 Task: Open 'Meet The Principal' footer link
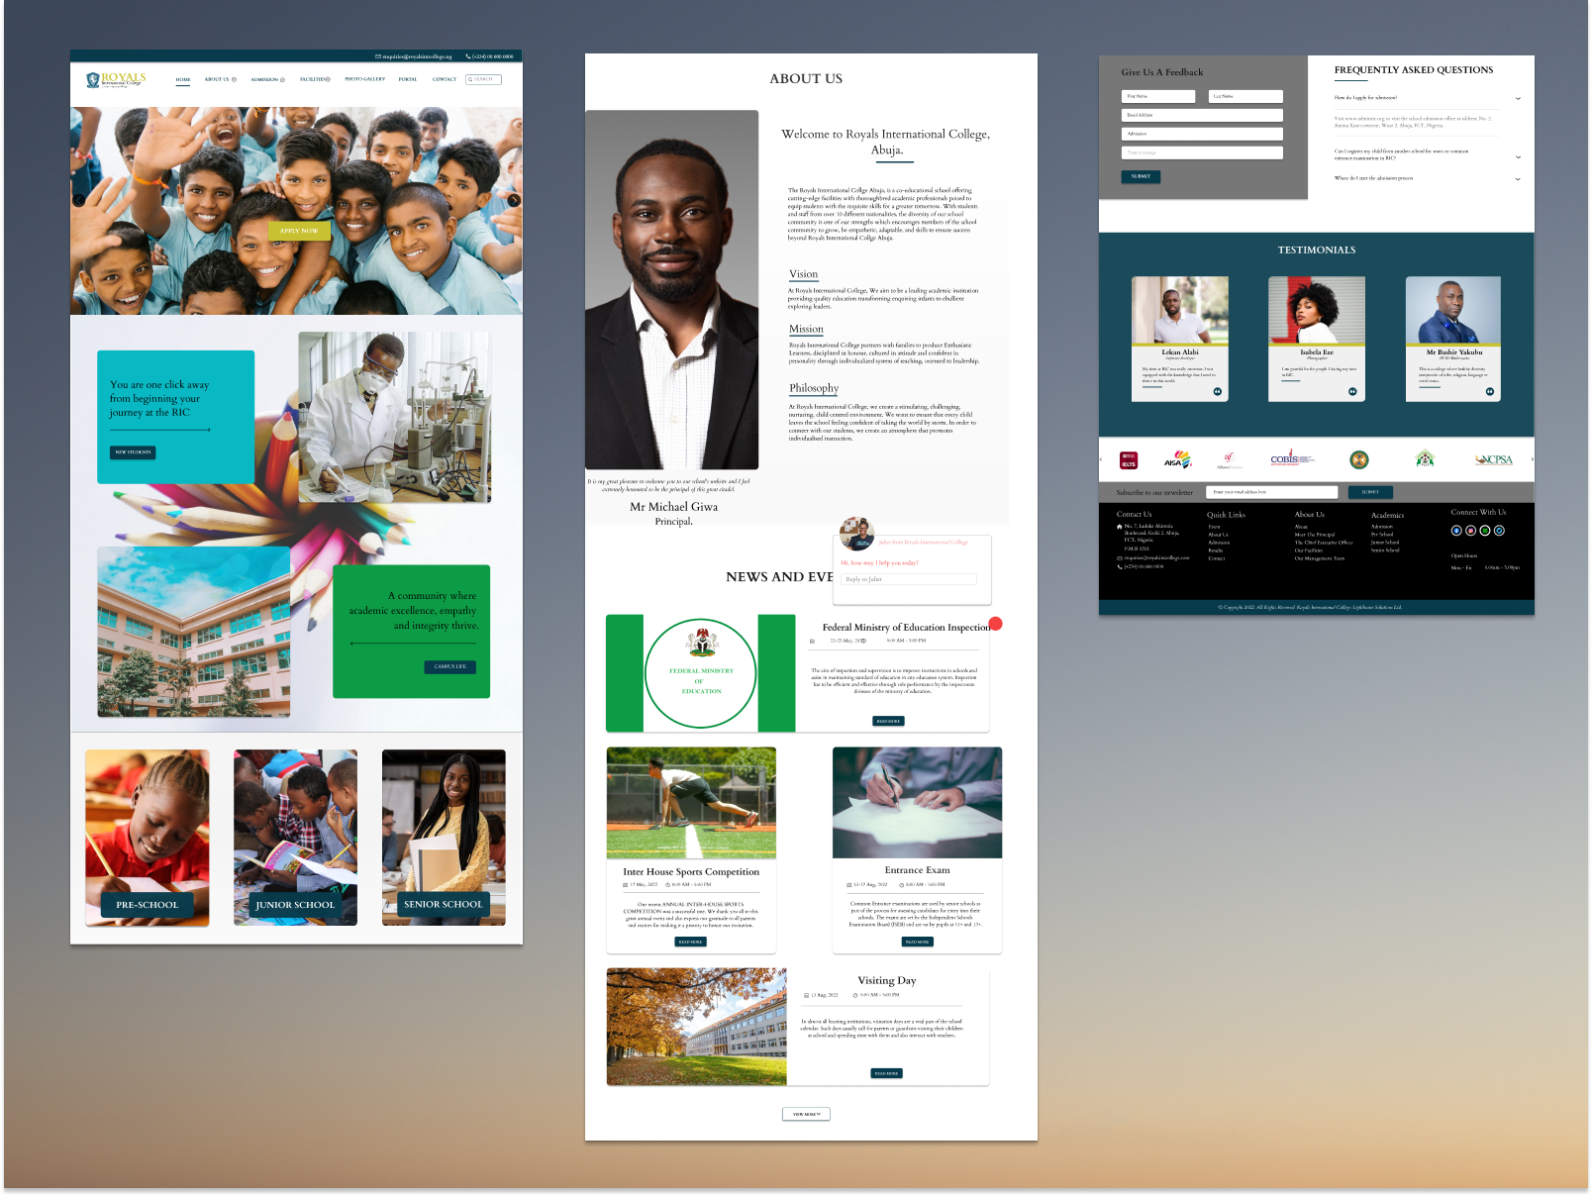(1315, 535)
